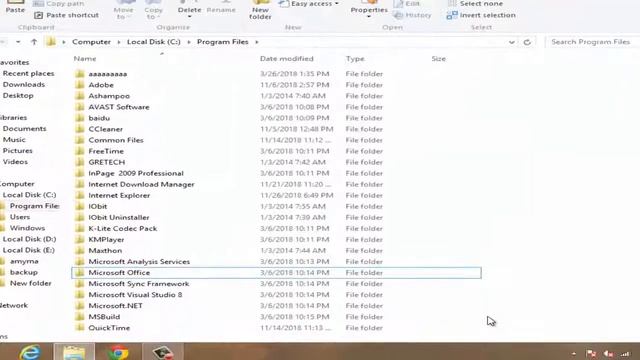640x360 pixels.
Task: Select the InPage 2009 Professional folder
Action: click(136, 173)
